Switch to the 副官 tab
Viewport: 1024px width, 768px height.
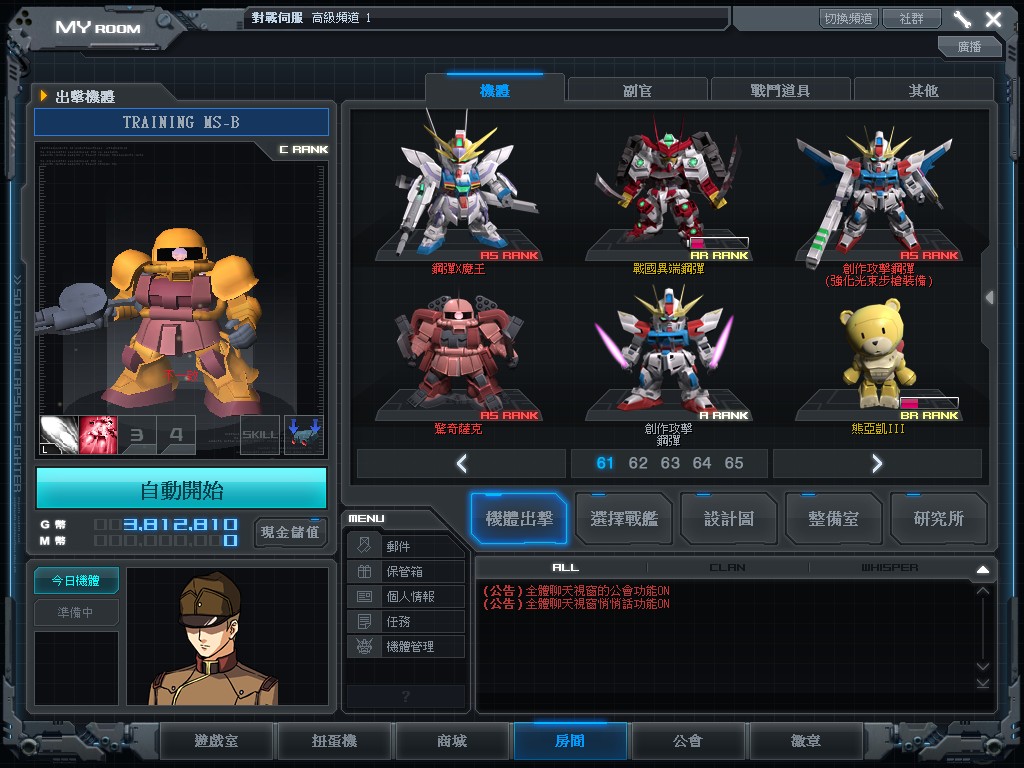(637, 90)
